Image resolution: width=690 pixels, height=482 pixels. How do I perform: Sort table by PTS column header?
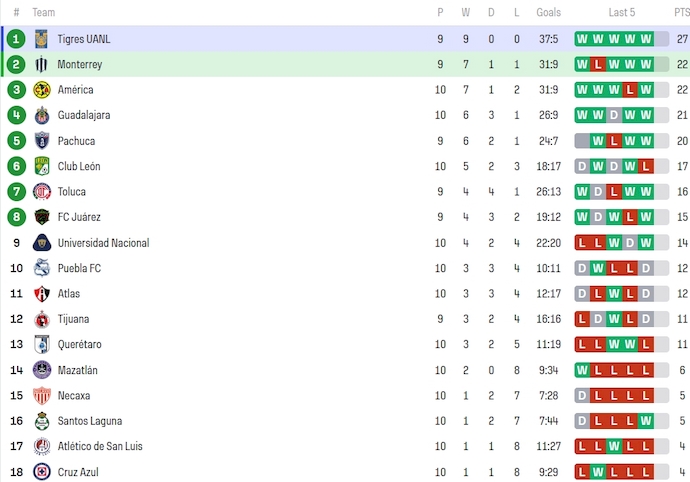click(681, 12)
